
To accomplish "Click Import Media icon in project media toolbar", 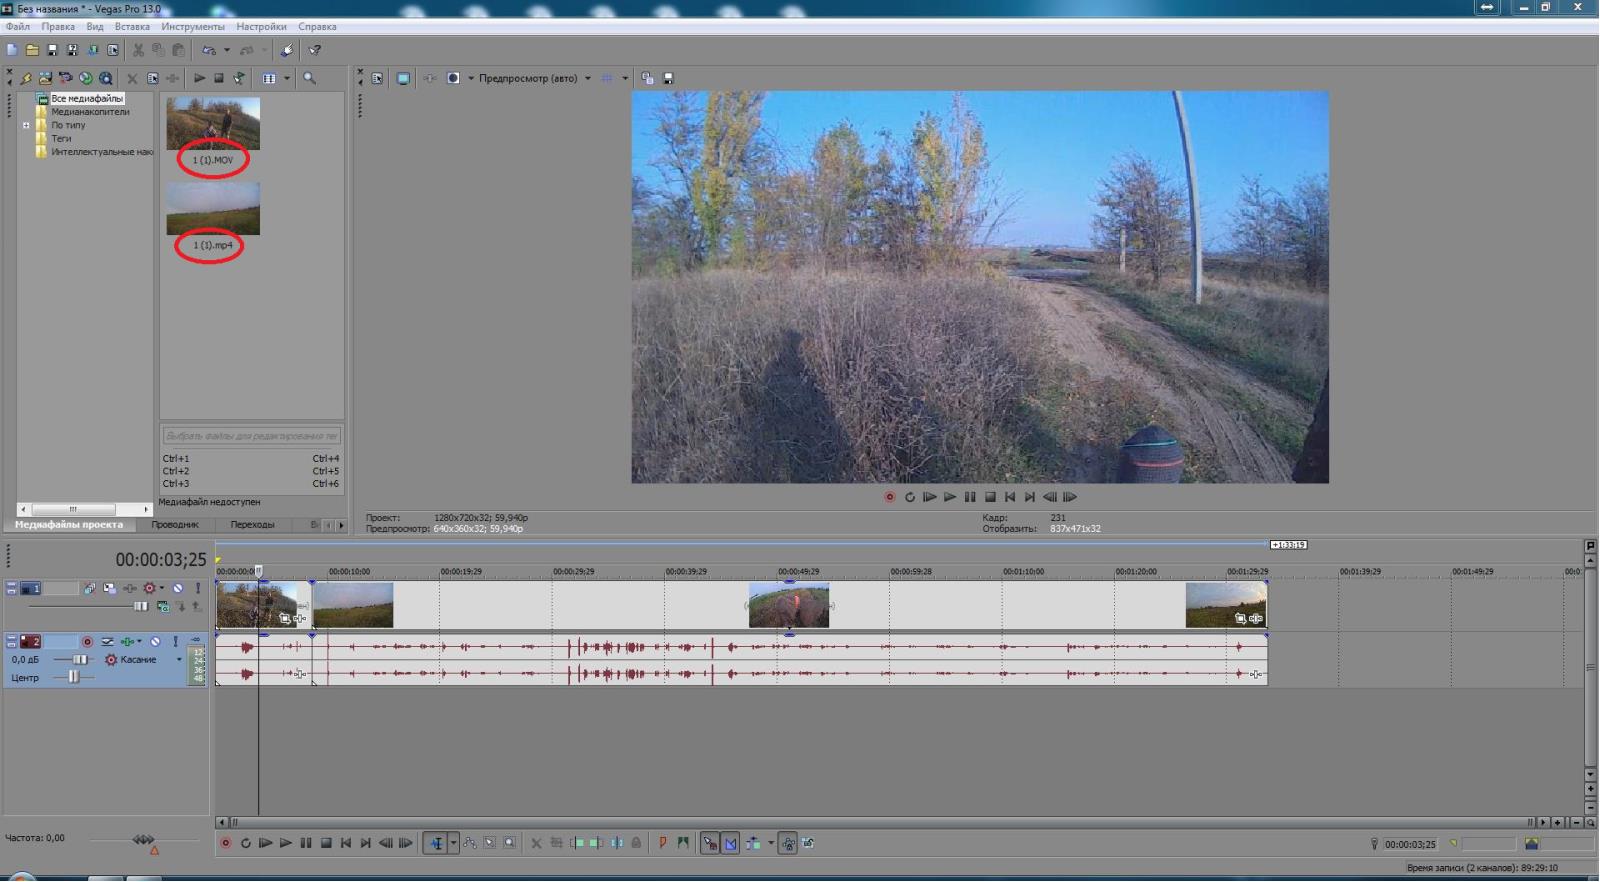I will point(45,78).
